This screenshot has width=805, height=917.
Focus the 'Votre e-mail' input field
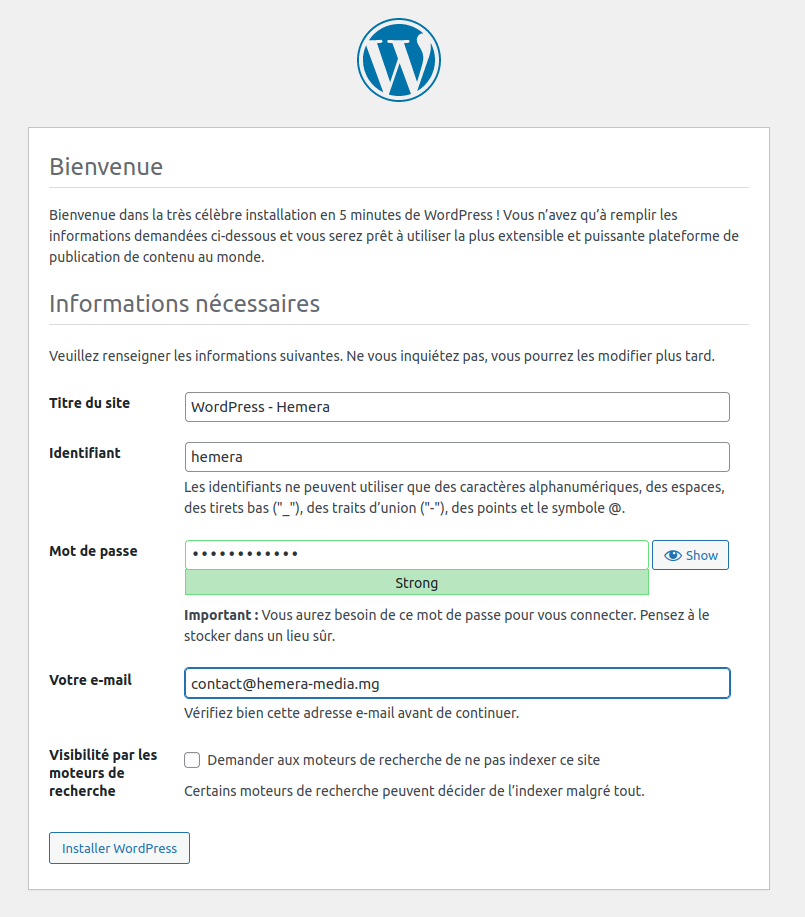(x=456, y=683)
